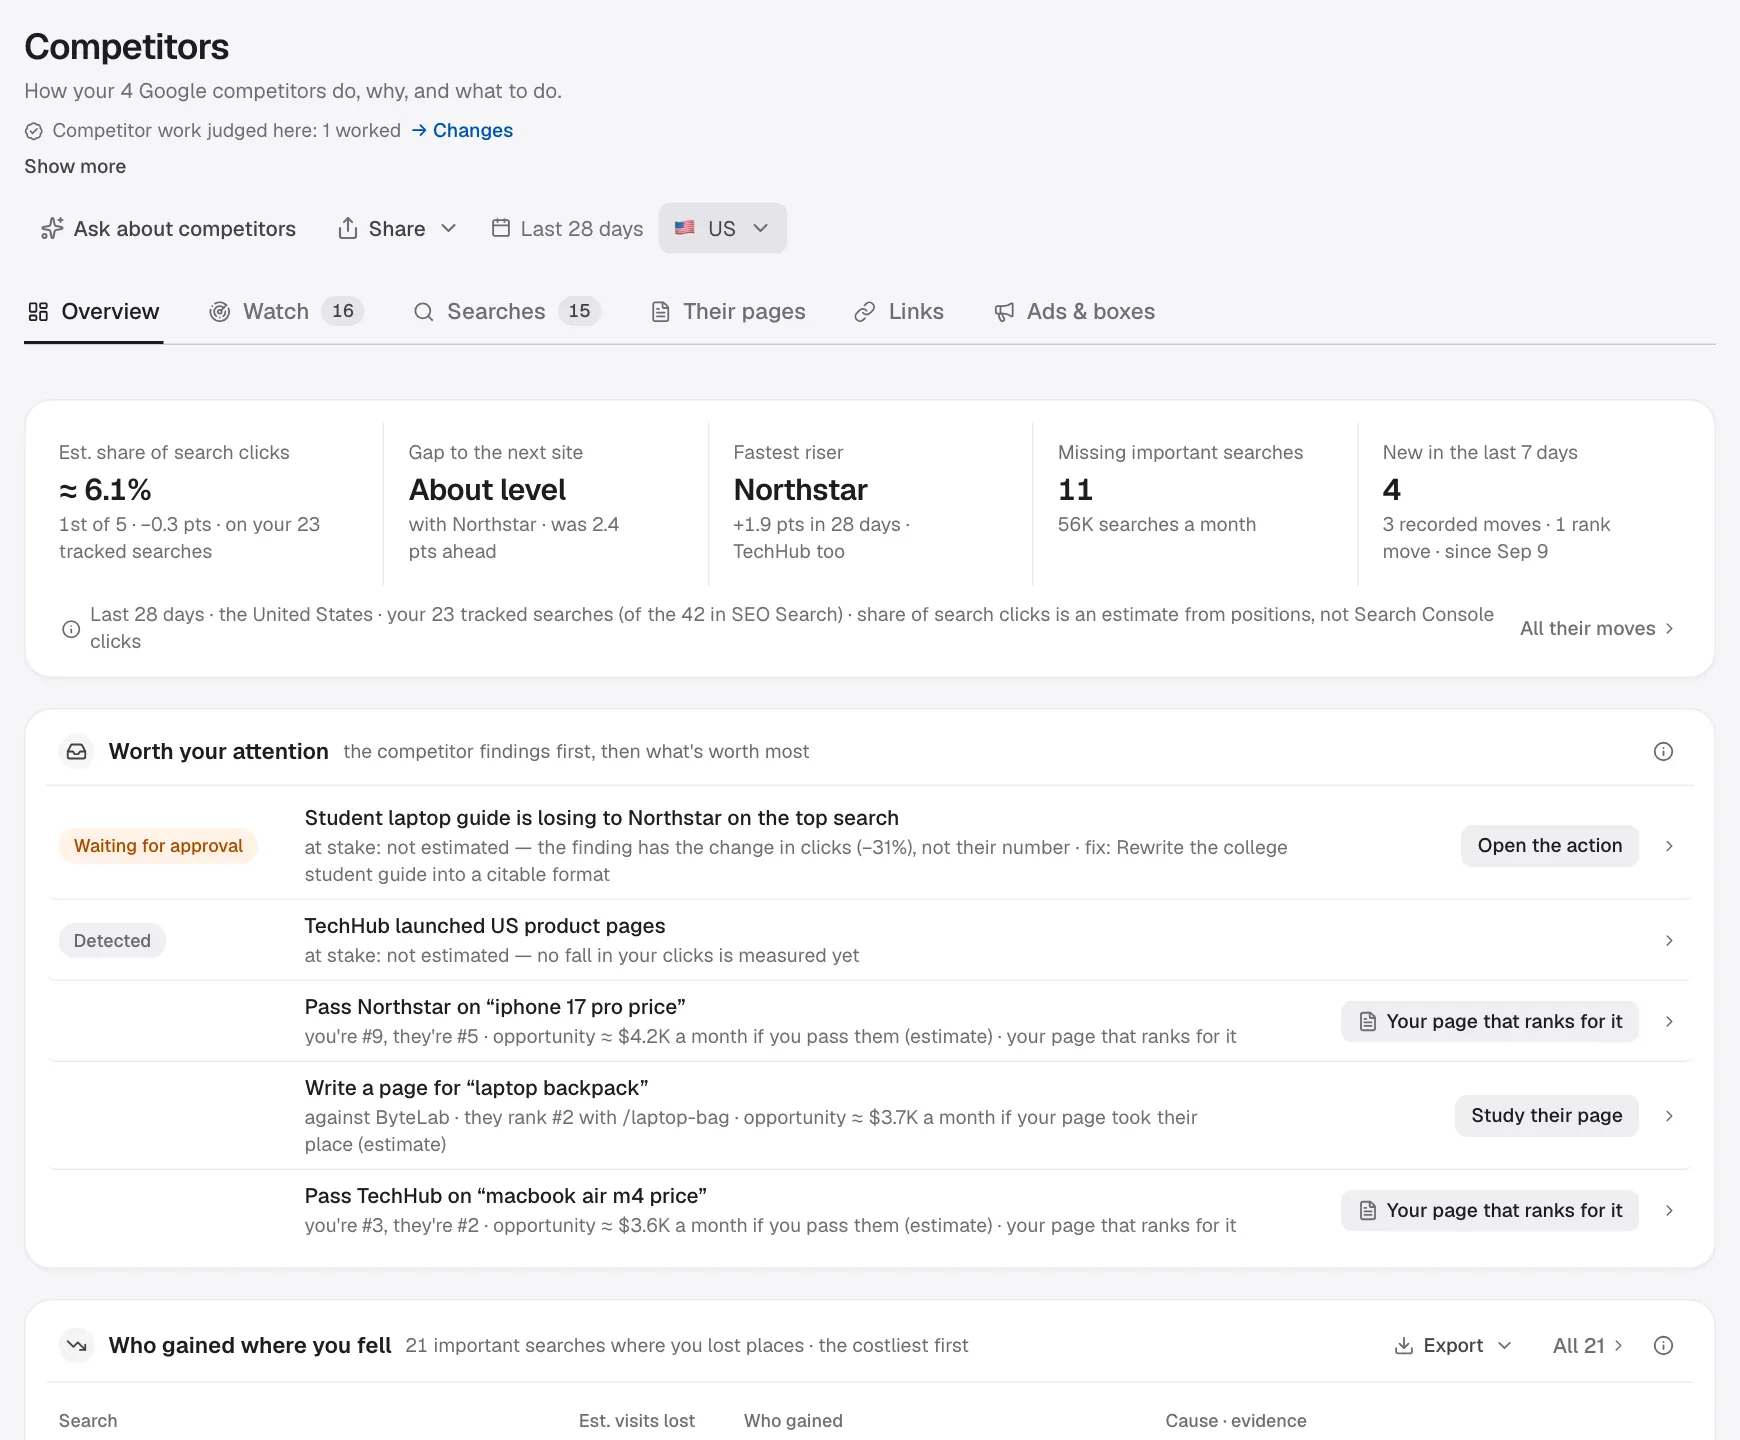Click the sparkle icon beside Ask about competitors
Viewport: 1740px width, 1440px height.
point(52,229)
